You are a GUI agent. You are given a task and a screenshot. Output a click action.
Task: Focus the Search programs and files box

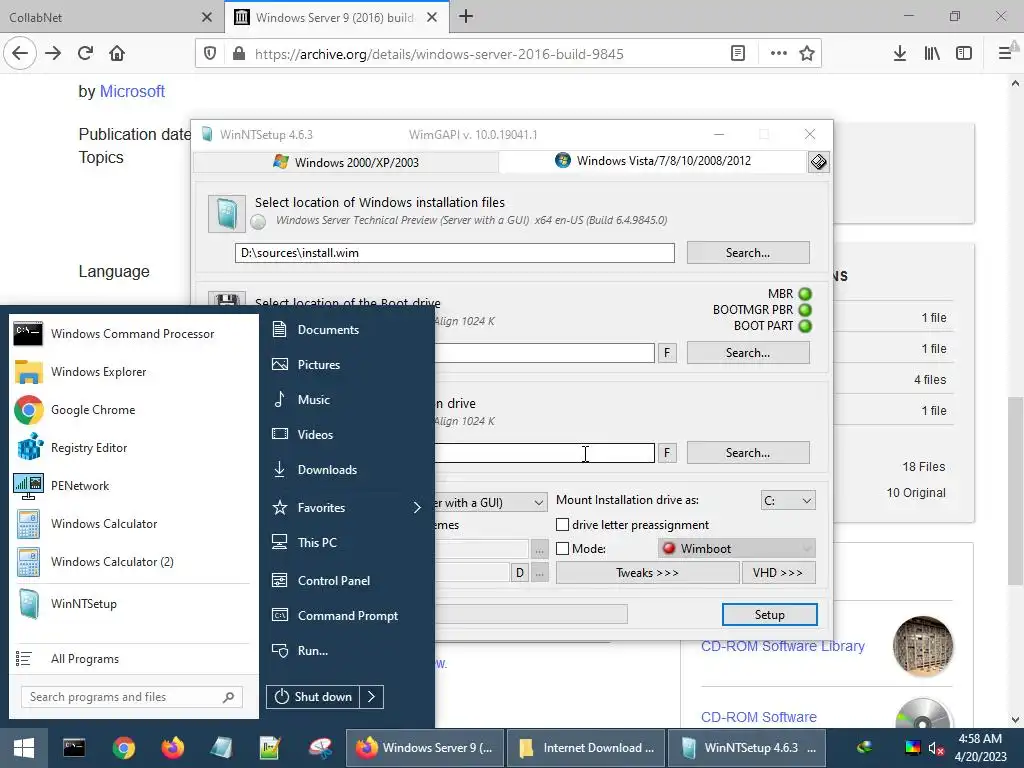click(x=132, y=697)
